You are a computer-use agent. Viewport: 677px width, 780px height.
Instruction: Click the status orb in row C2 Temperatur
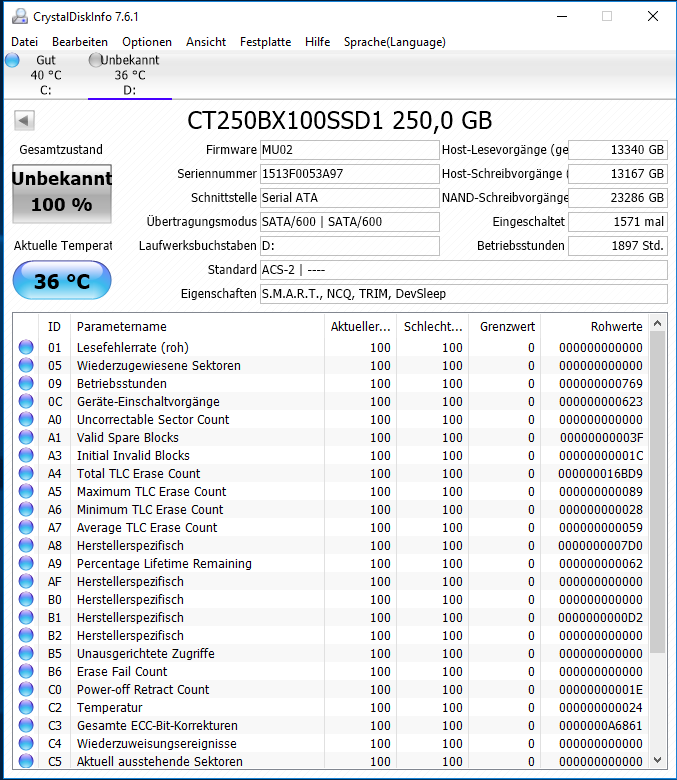tap(26, 707)
